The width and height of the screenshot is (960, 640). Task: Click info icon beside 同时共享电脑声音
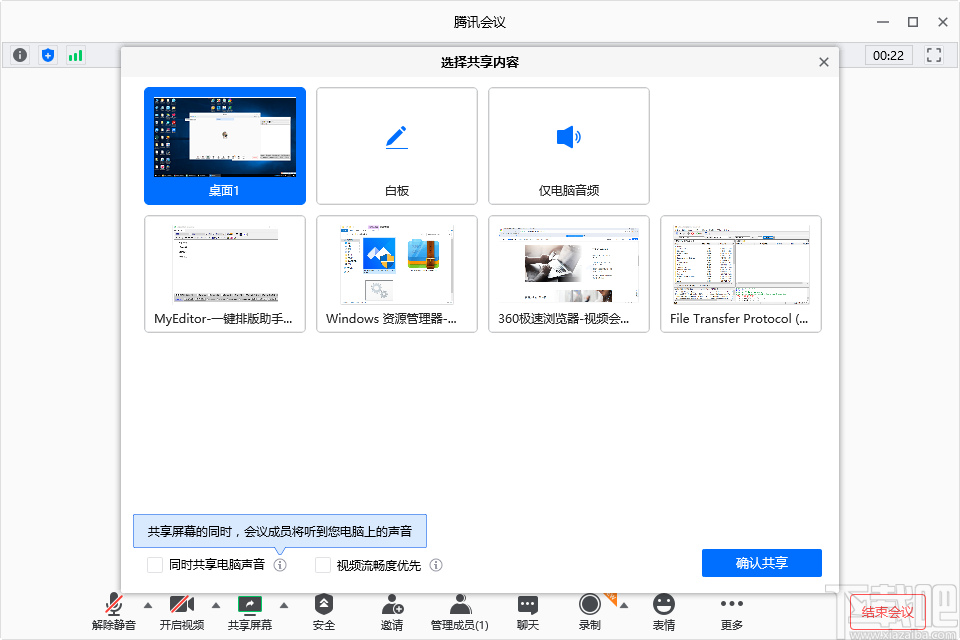[x=280, y=565]
